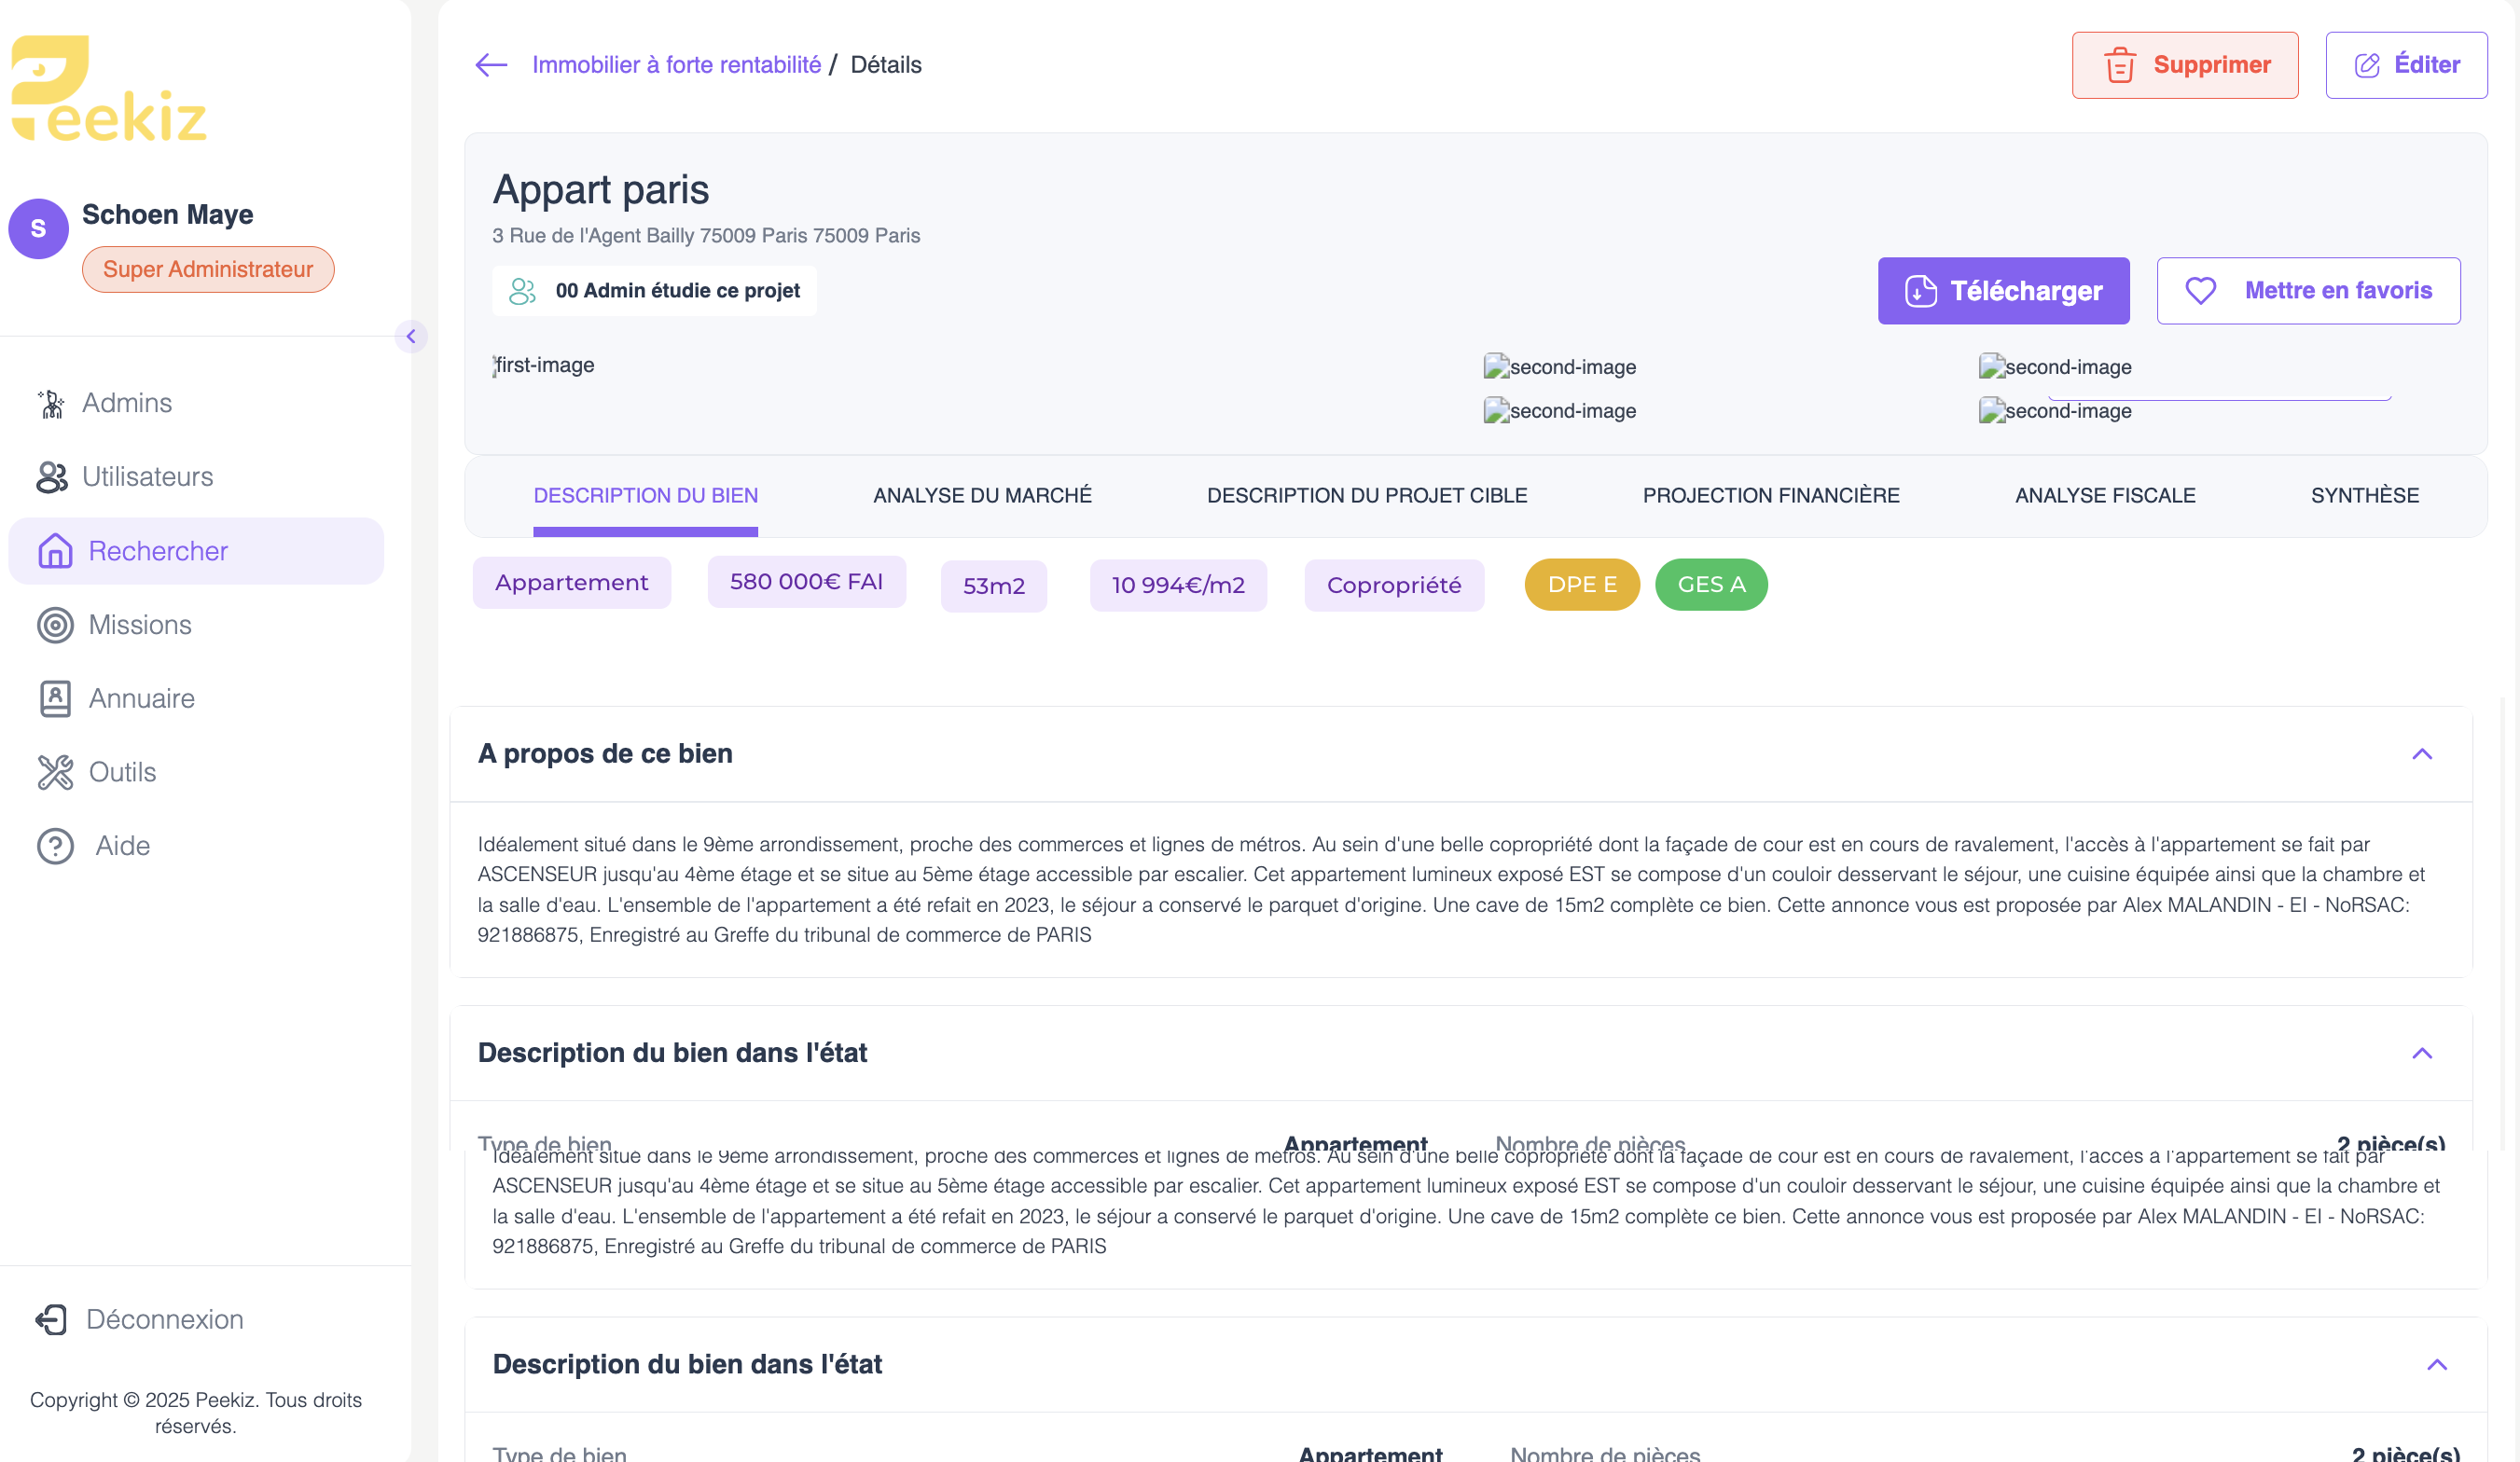This screenshot has height=1462, width=2520.
Task: Click the Admins sidebar icon
Action: coord(51,403)
